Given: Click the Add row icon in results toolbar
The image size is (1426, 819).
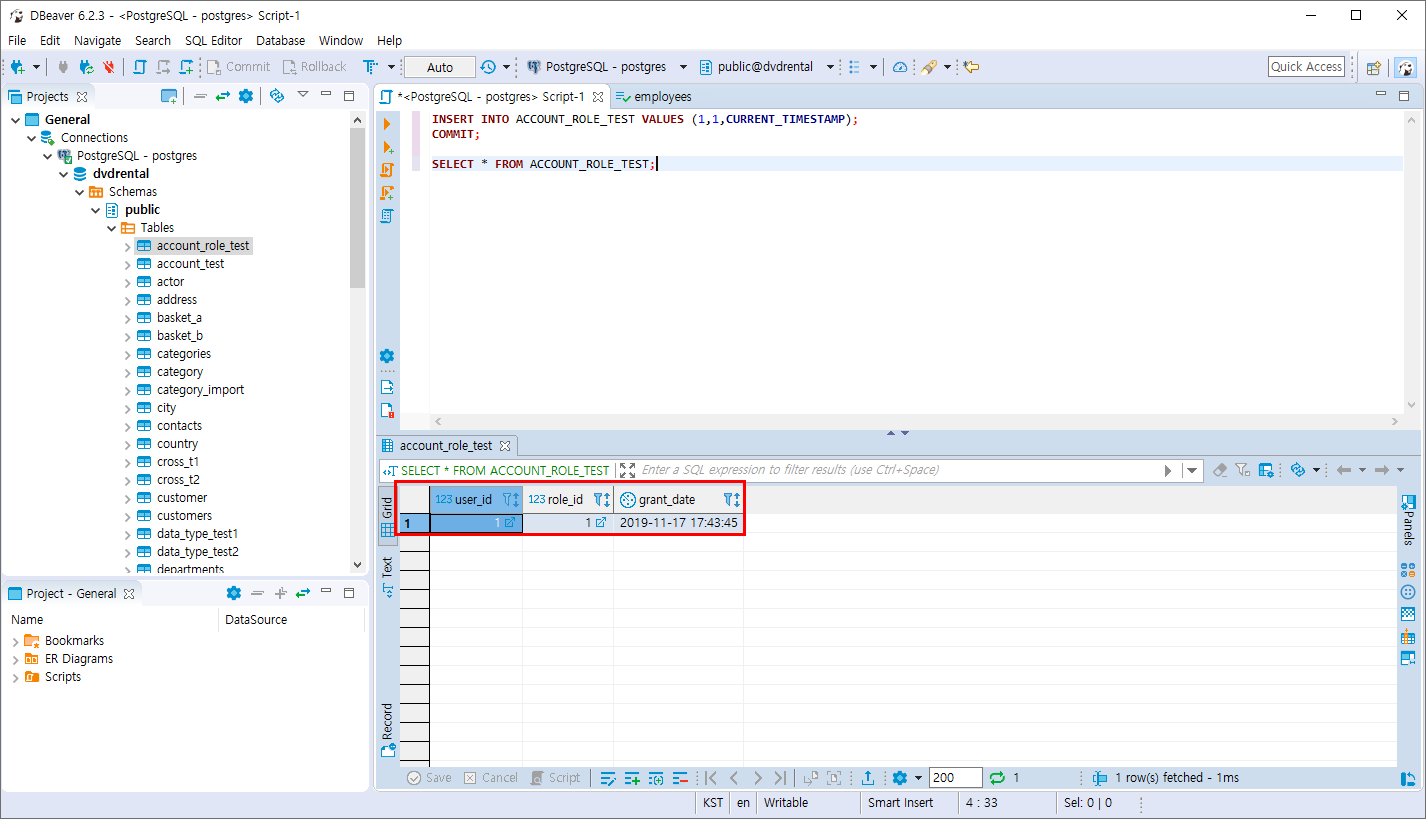Looking at the screenshot, I should tap(632, 778).
